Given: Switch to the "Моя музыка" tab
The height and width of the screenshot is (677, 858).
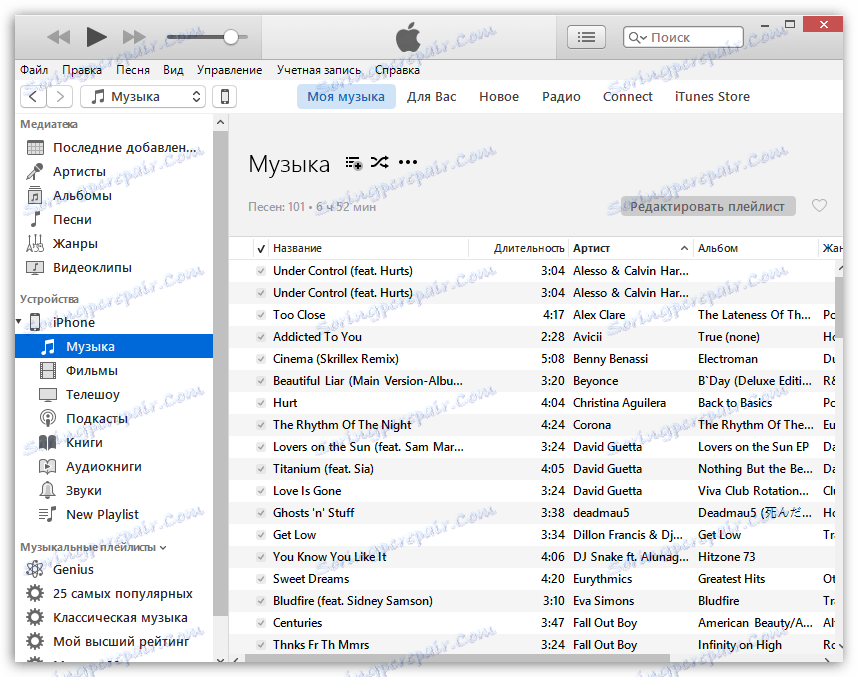Looking at the screenshot, I should tap(346, 97).
